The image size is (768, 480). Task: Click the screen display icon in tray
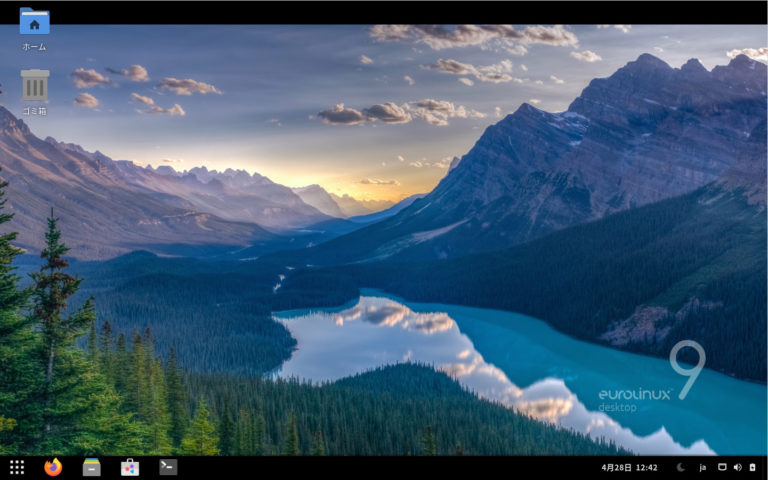point(722,467)
